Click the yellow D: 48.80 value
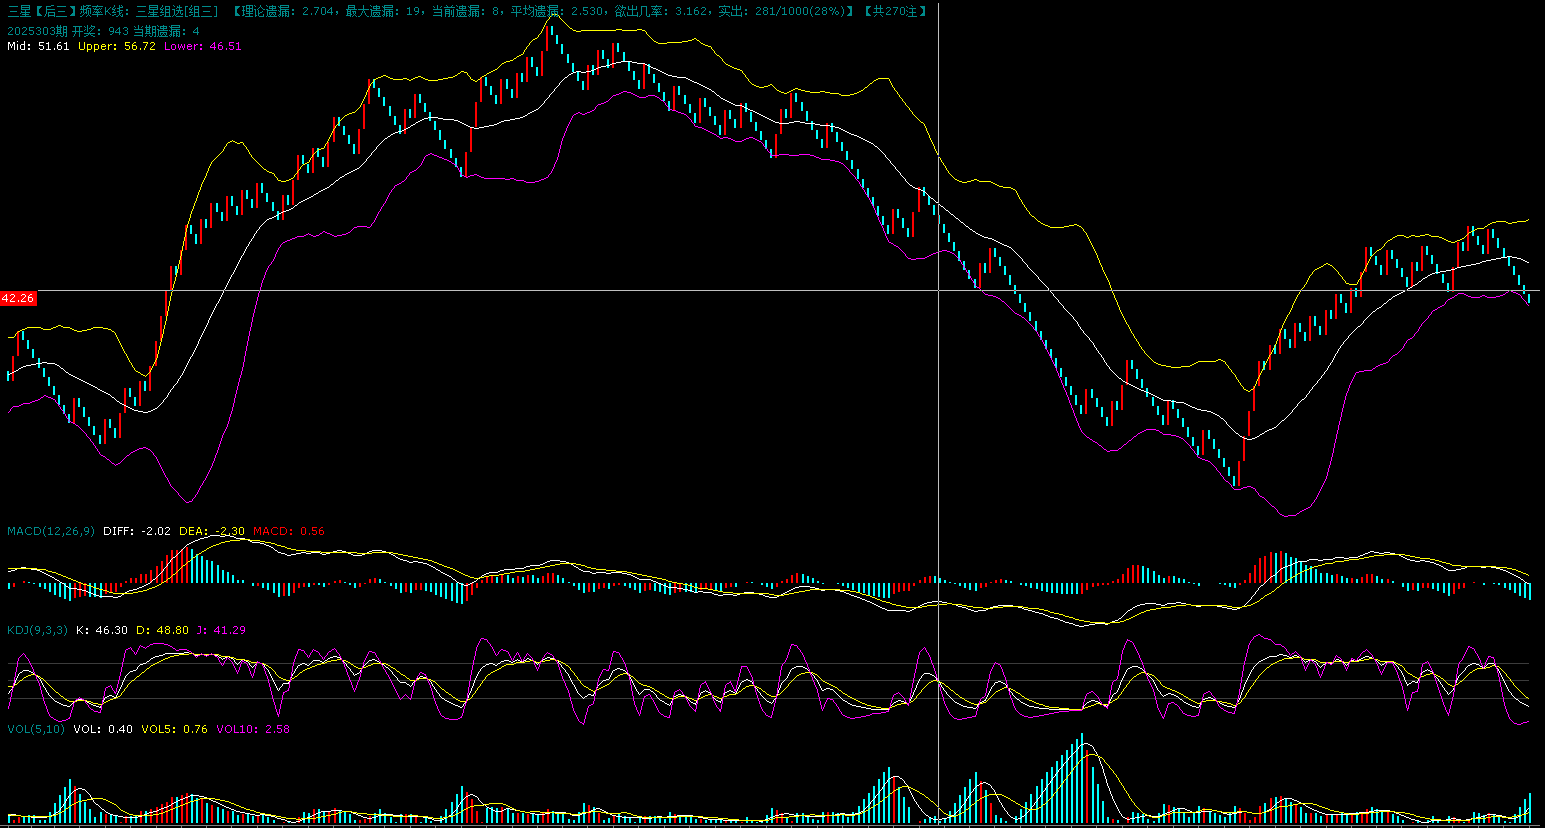 point(162,630)
